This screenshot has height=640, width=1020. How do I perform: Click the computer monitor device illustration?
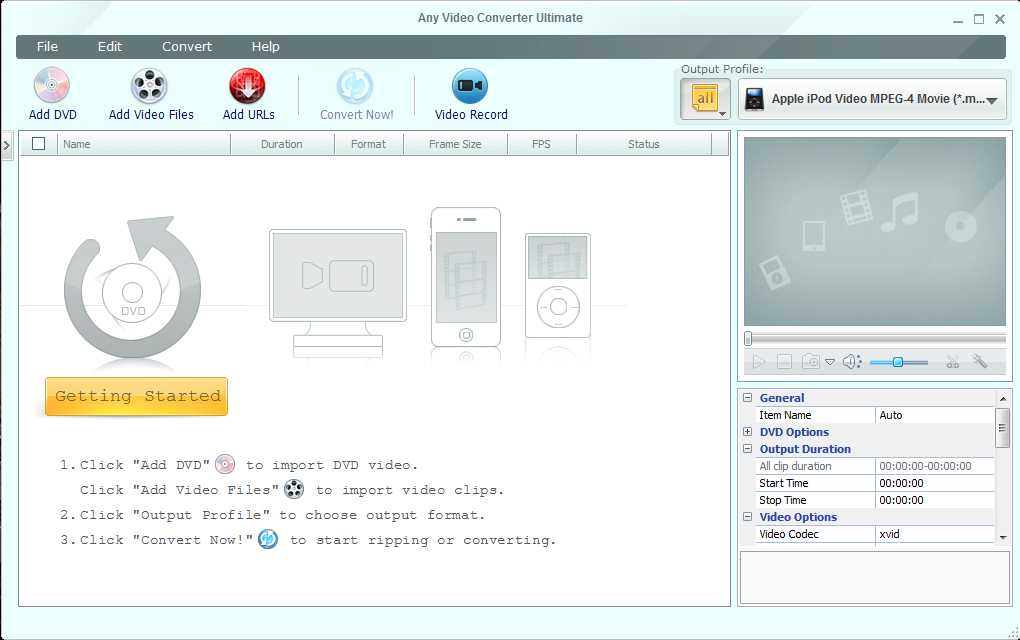coord(338,293)
